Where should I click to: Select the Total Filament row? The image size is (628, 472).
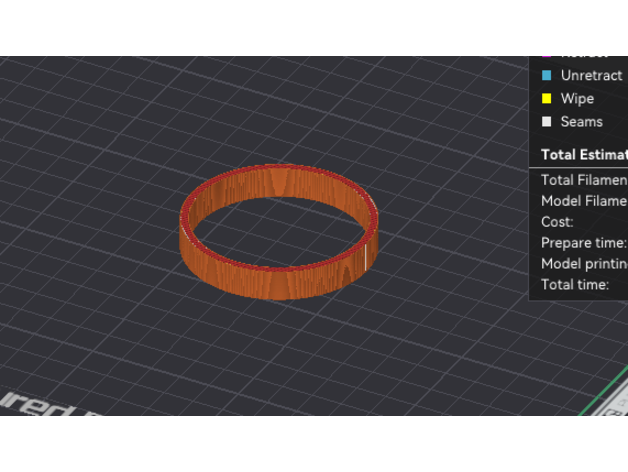[x=583, y=180]
